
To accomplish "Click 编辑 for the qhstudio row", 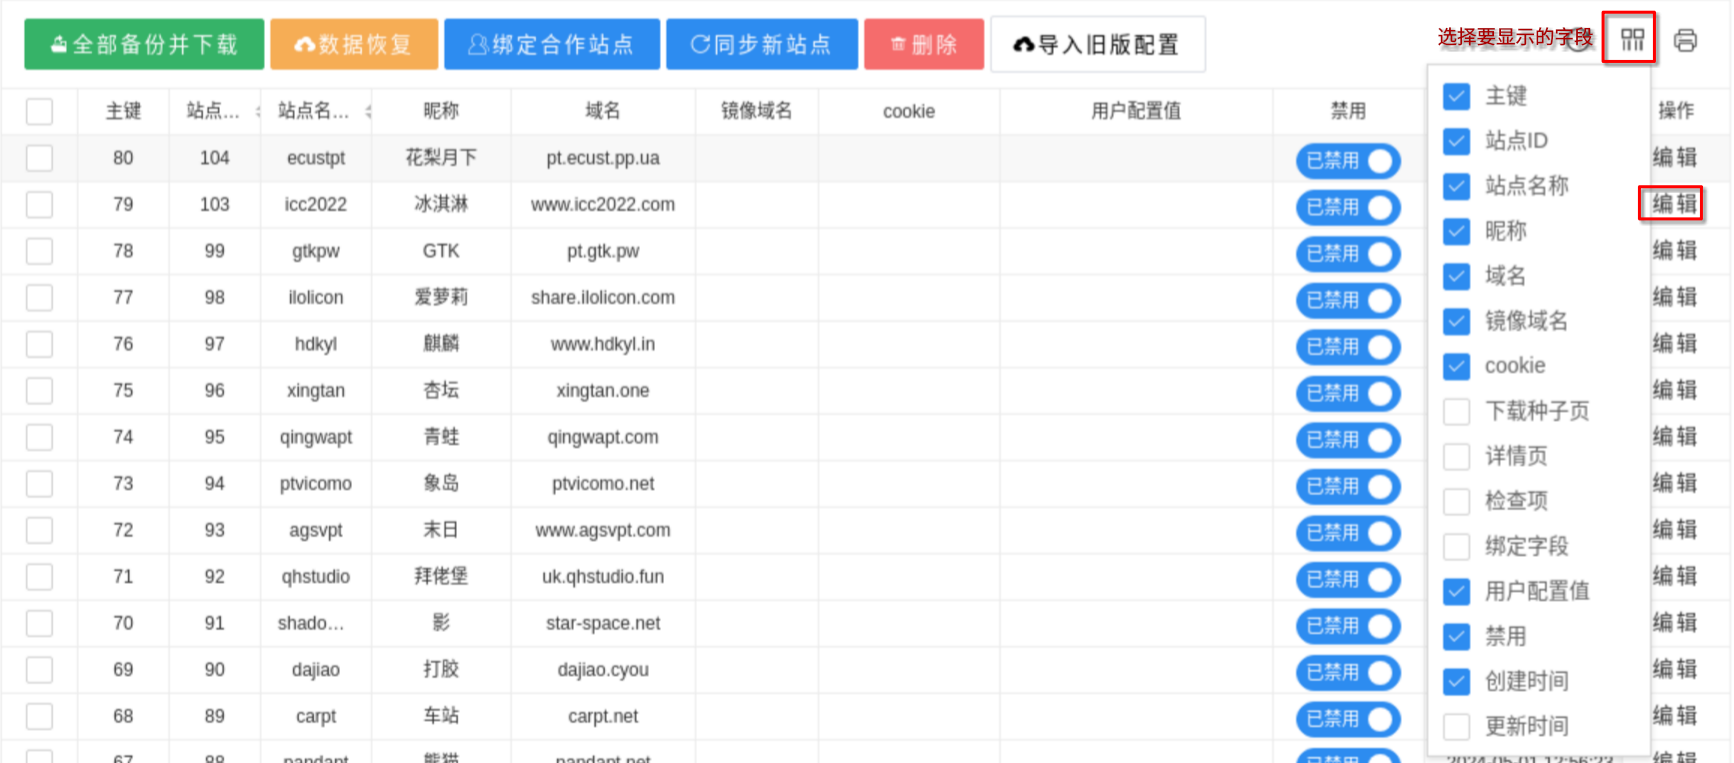I will [1675, 576].
